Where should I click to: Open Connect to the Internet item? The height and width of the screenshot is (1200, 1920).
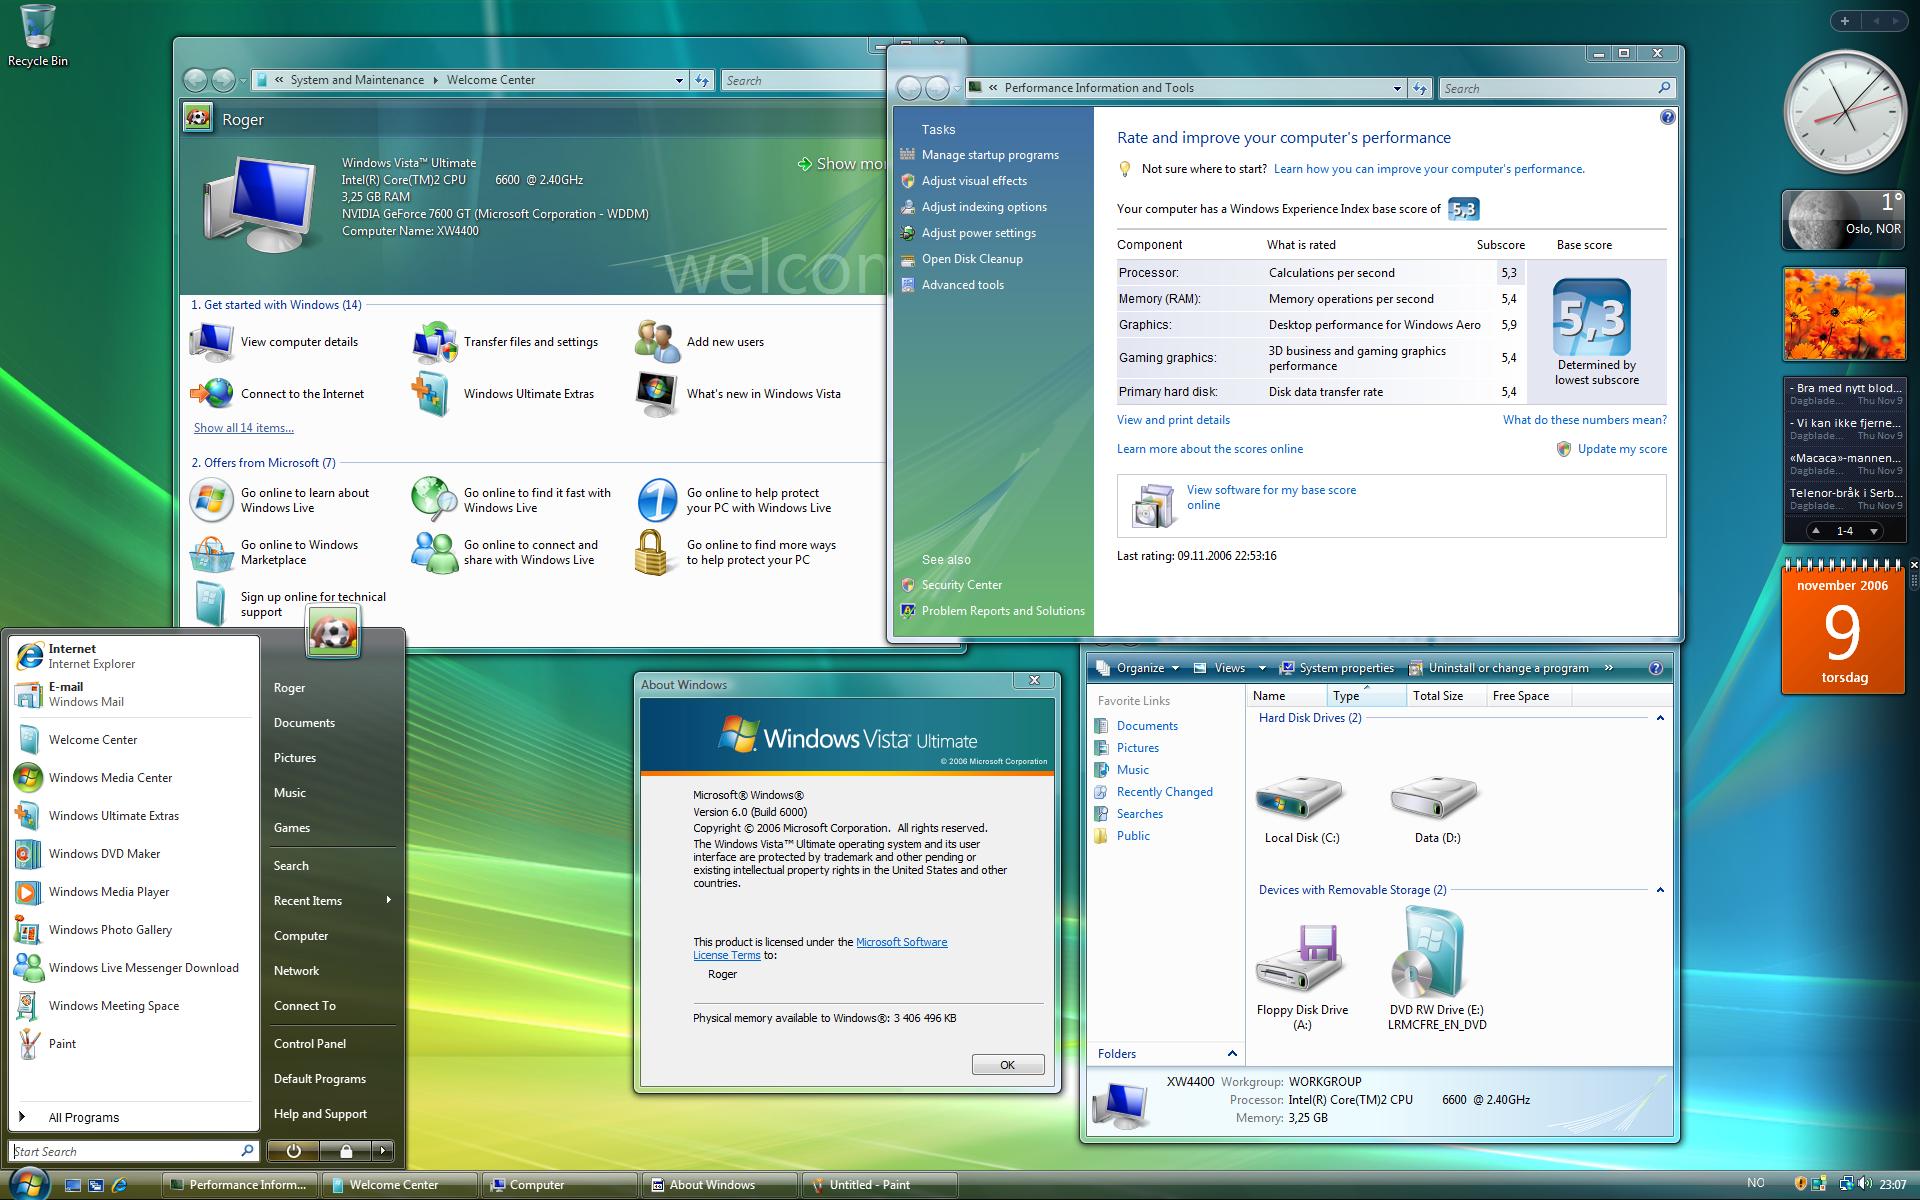pyautogui.click(x=277, y=394)
